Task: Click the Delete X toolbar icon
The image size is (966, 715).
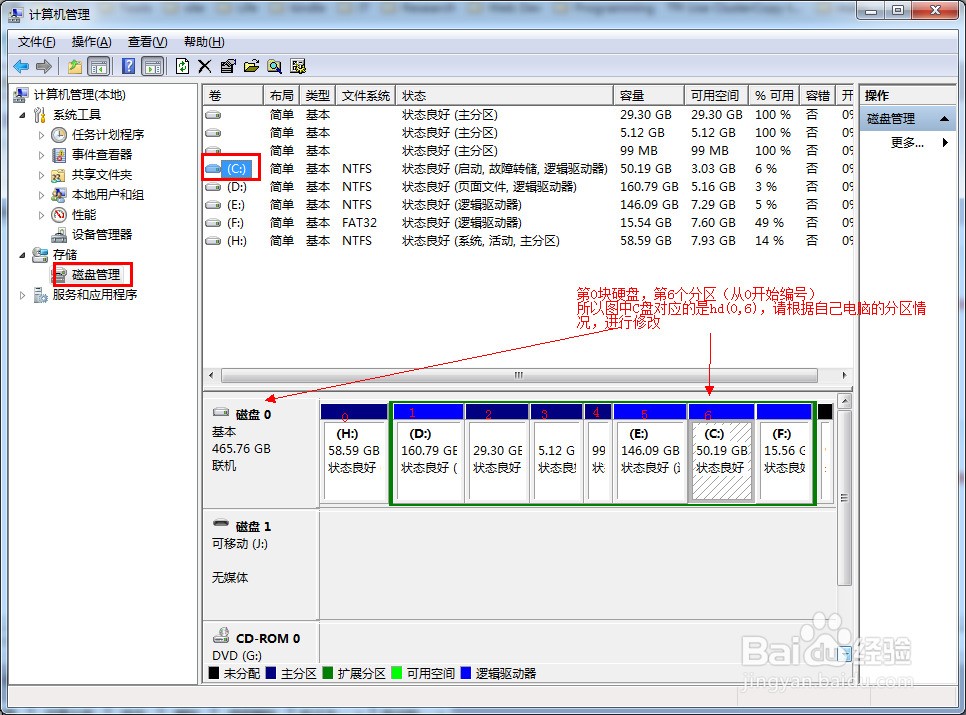Action: coord(205,66)
